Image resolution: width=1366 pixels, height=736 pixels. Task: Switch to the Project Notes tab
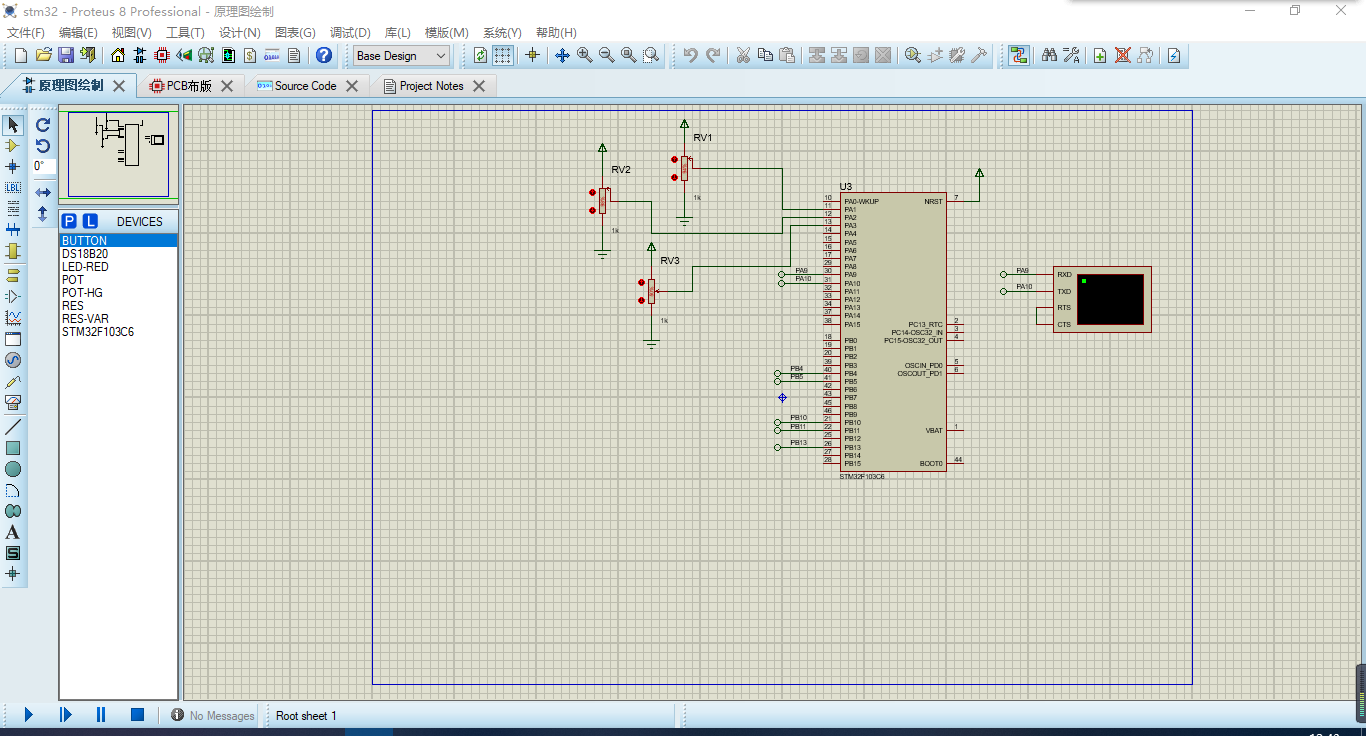(x=432, y=86)
